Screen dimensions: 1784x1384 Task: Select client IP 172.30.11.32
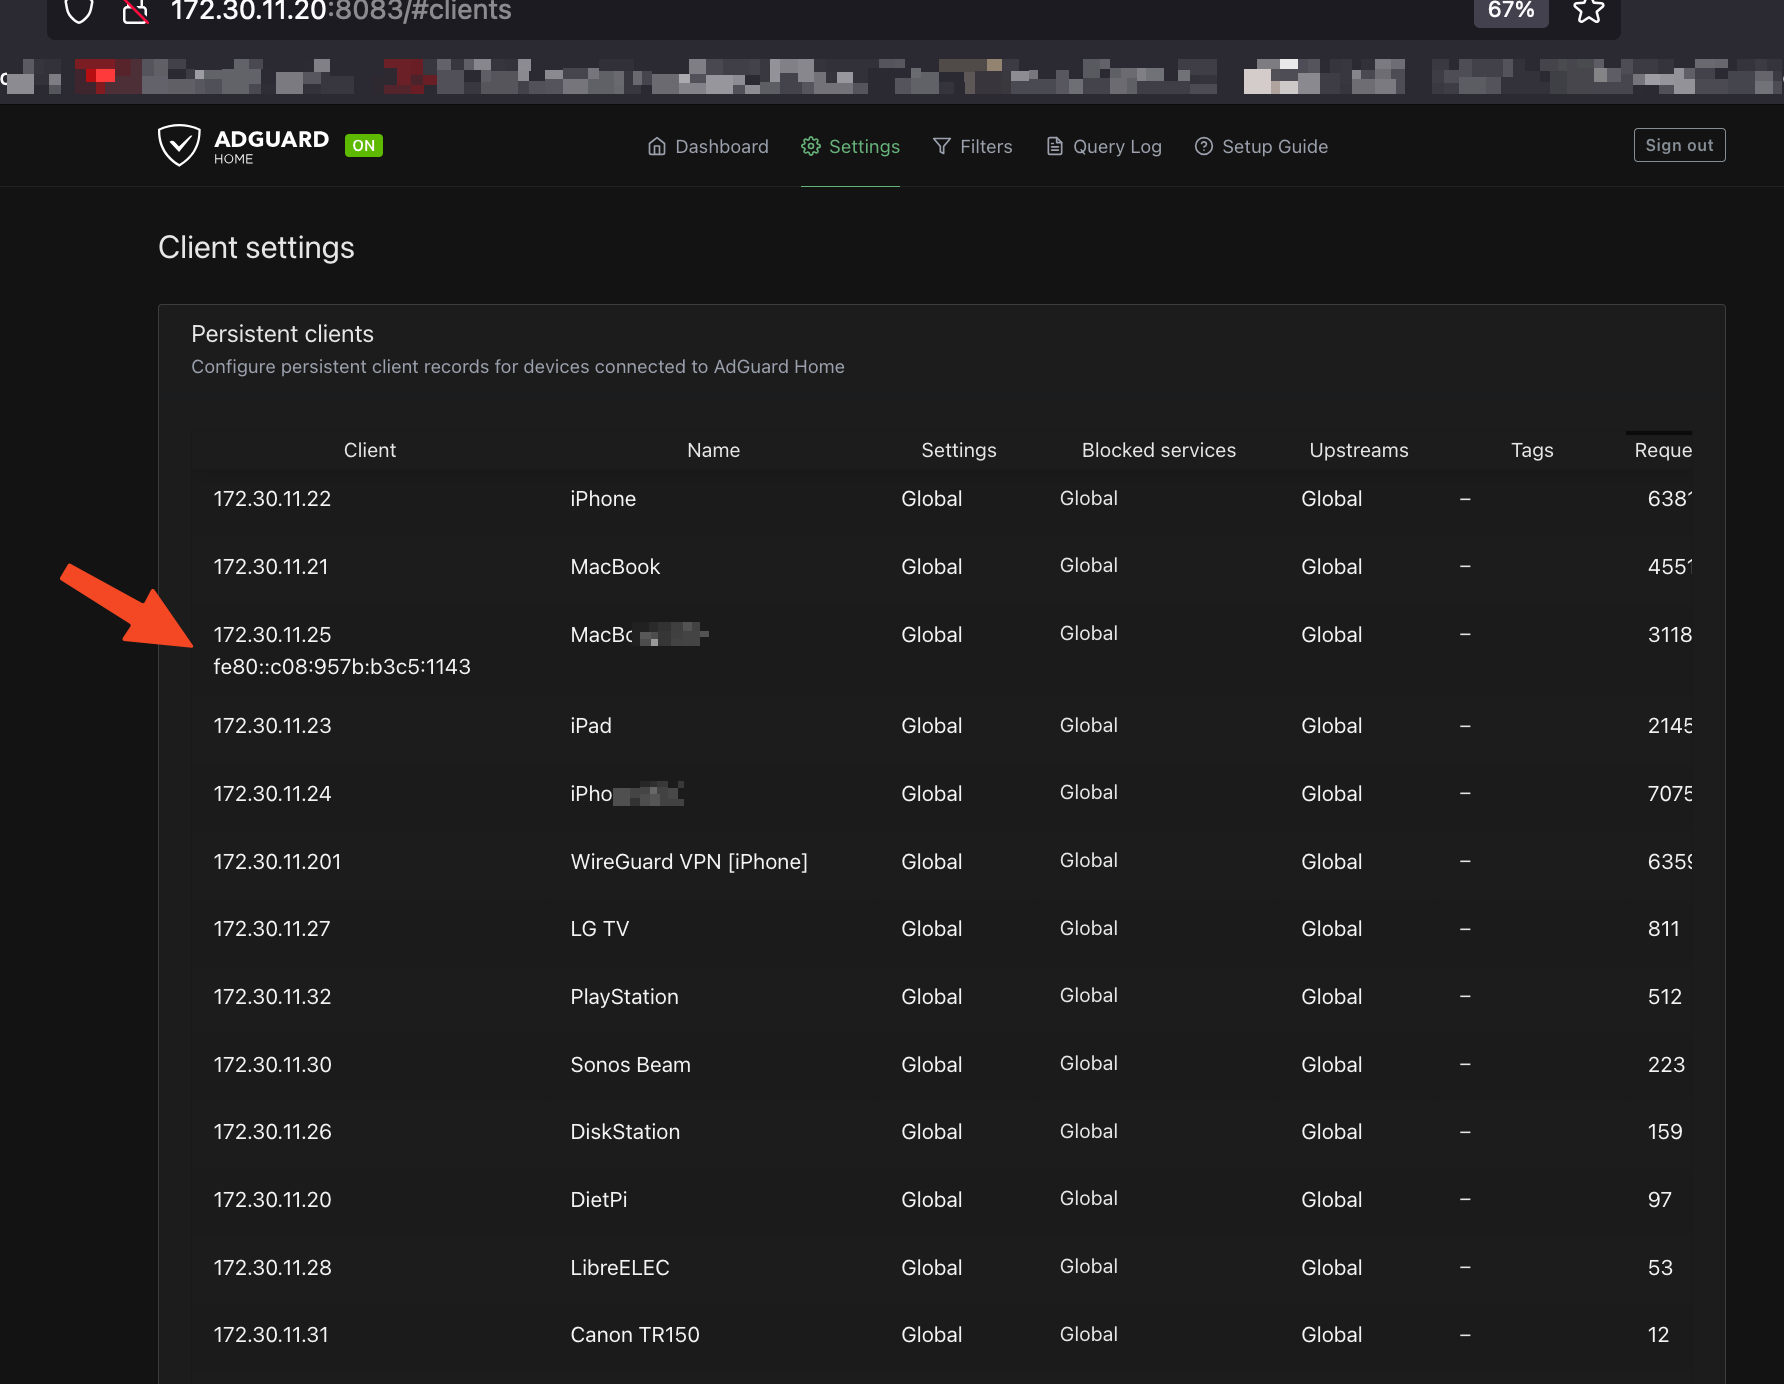pos(272,997)
